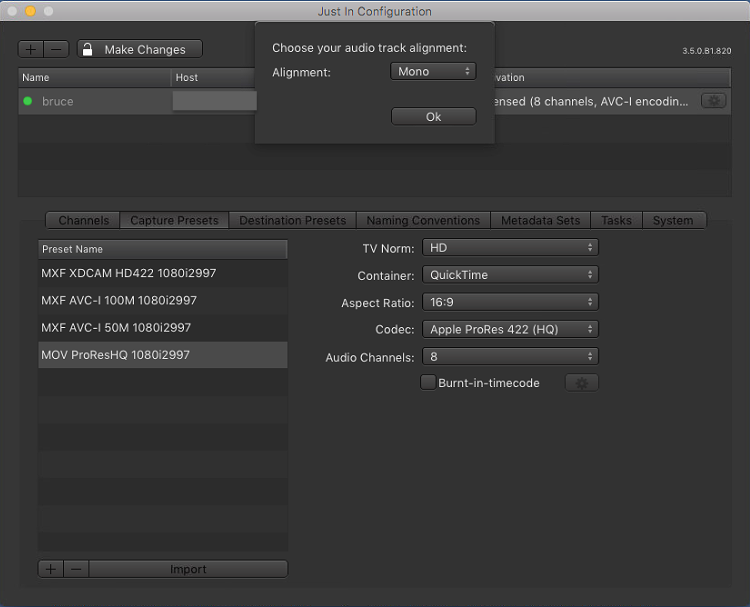Open the Burnt-in-timecode gear settings
The height and width of the screenshot is (607, 750).
582,383
